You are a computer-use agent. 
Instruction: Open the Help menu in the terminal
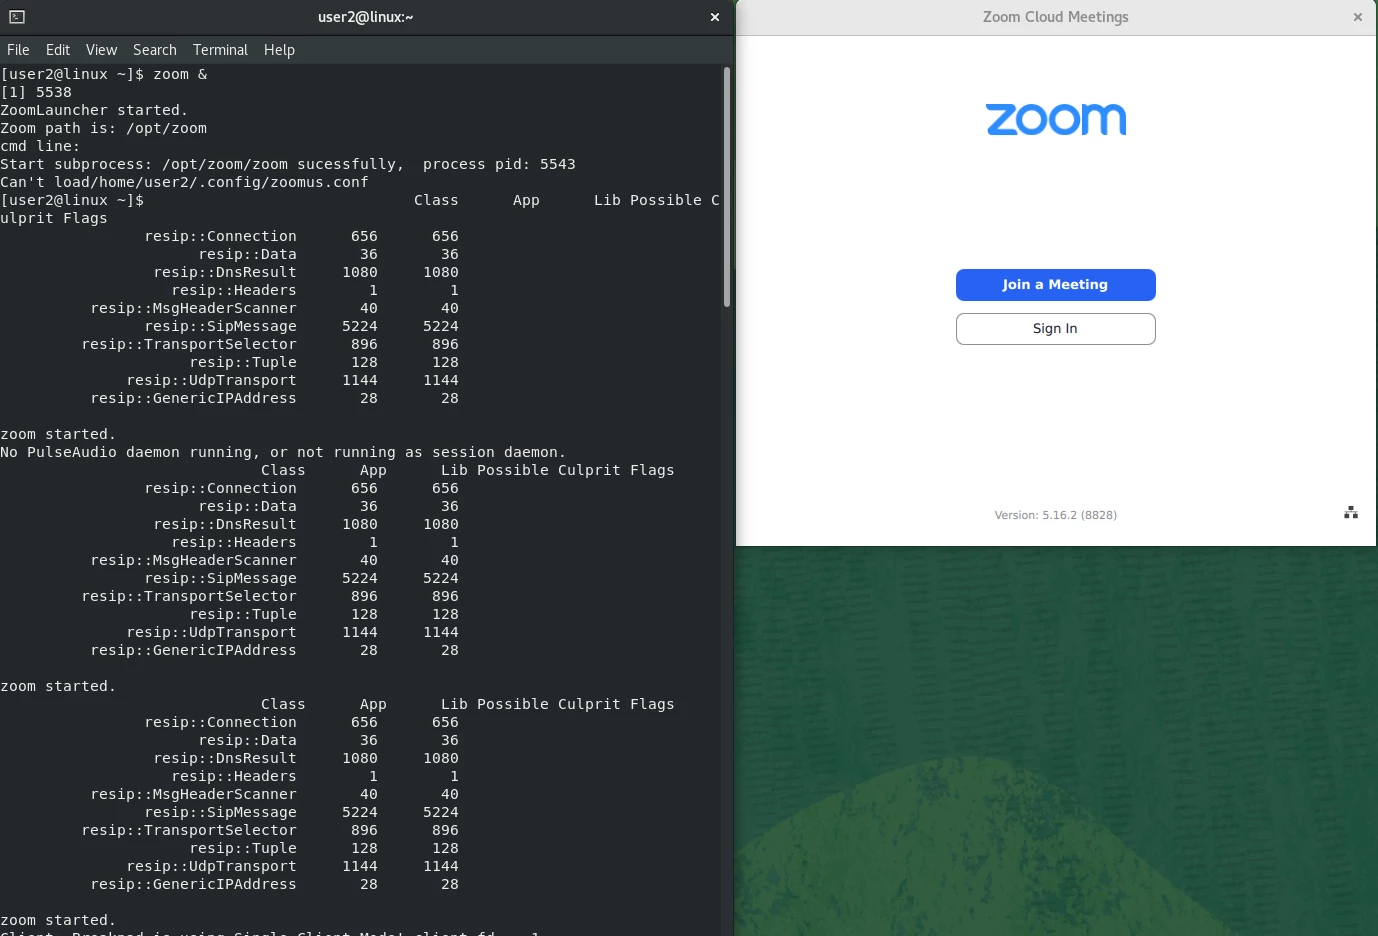[x=279, y=50]
